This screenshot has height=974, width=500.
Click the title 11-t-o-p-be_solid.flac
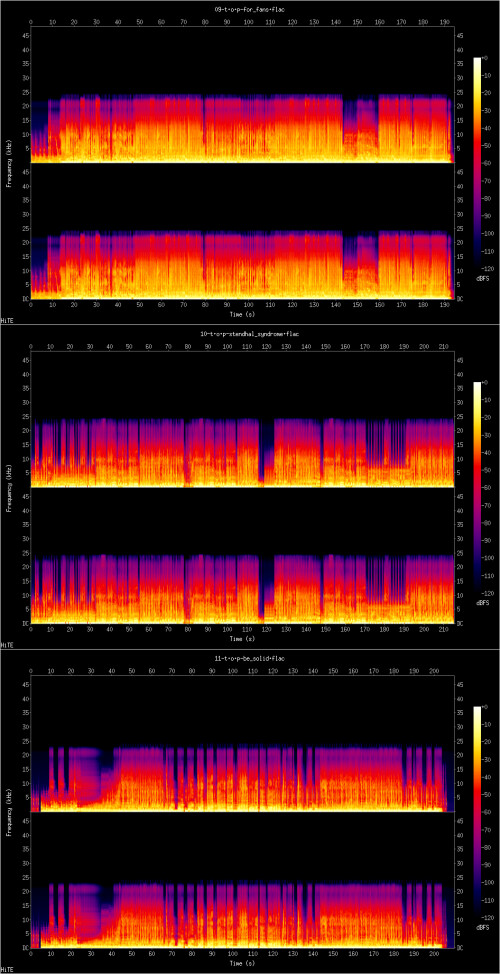(x=249, y=658)
